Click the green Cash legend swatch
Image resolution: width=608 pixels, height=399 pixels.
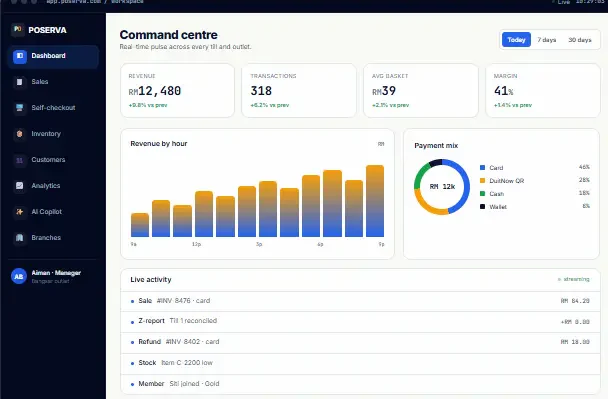(482, 193)
